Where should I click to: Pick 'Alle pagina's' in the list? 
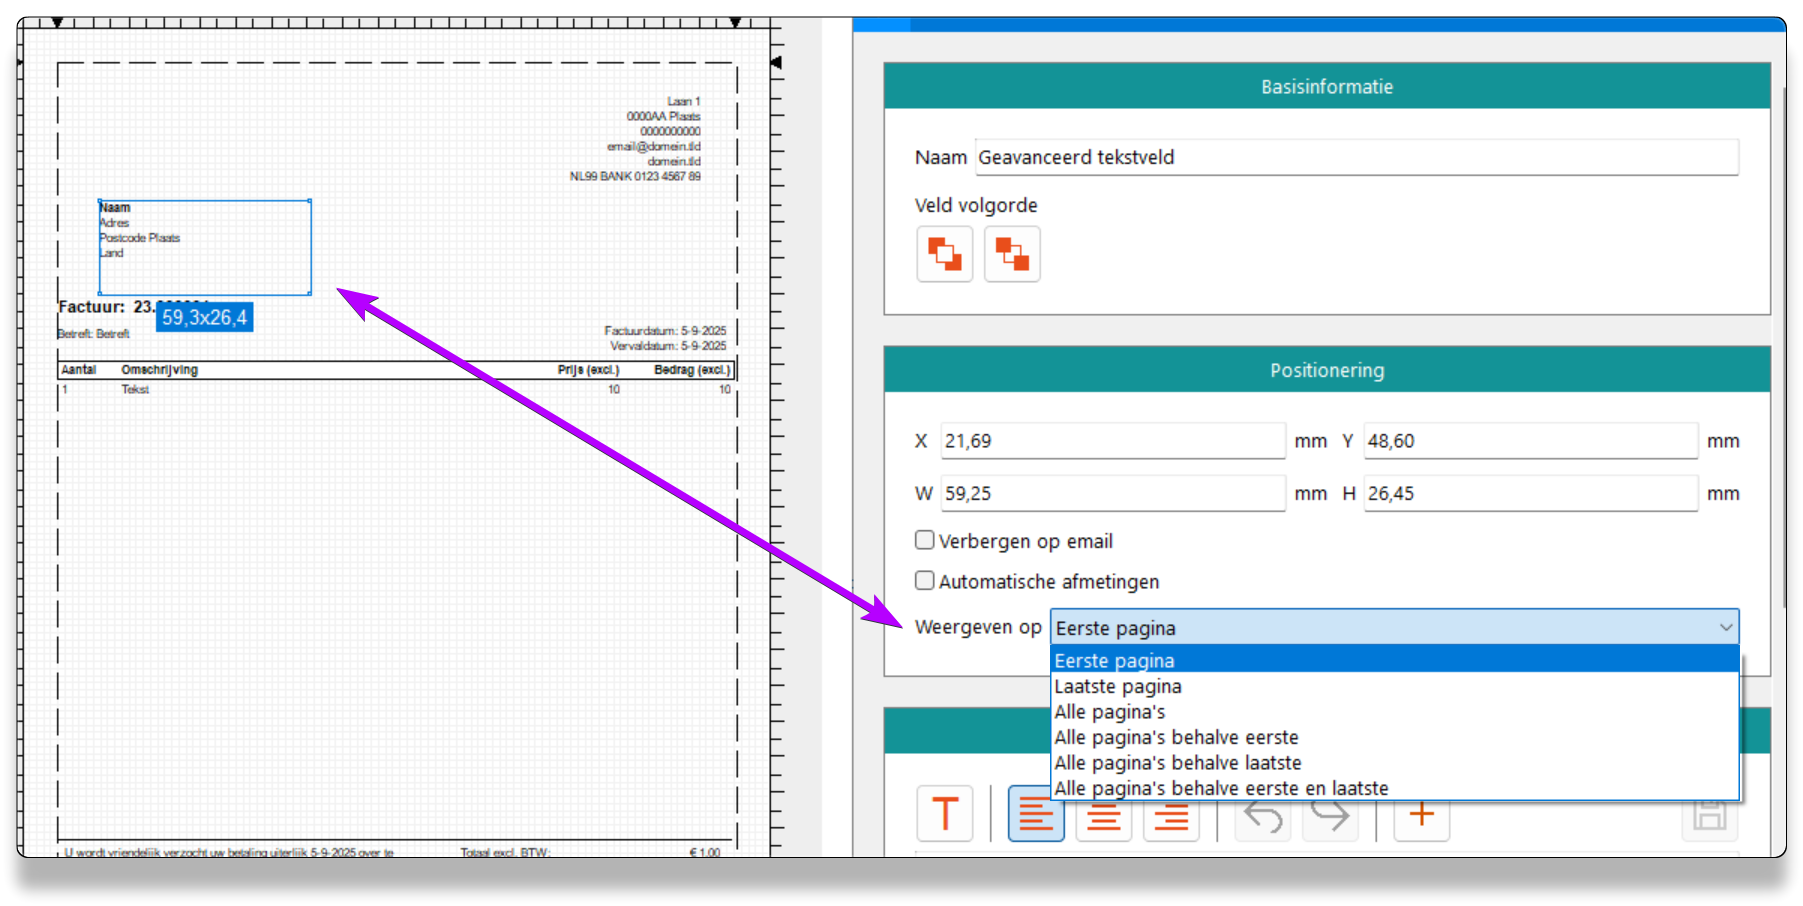[1110, 712]
